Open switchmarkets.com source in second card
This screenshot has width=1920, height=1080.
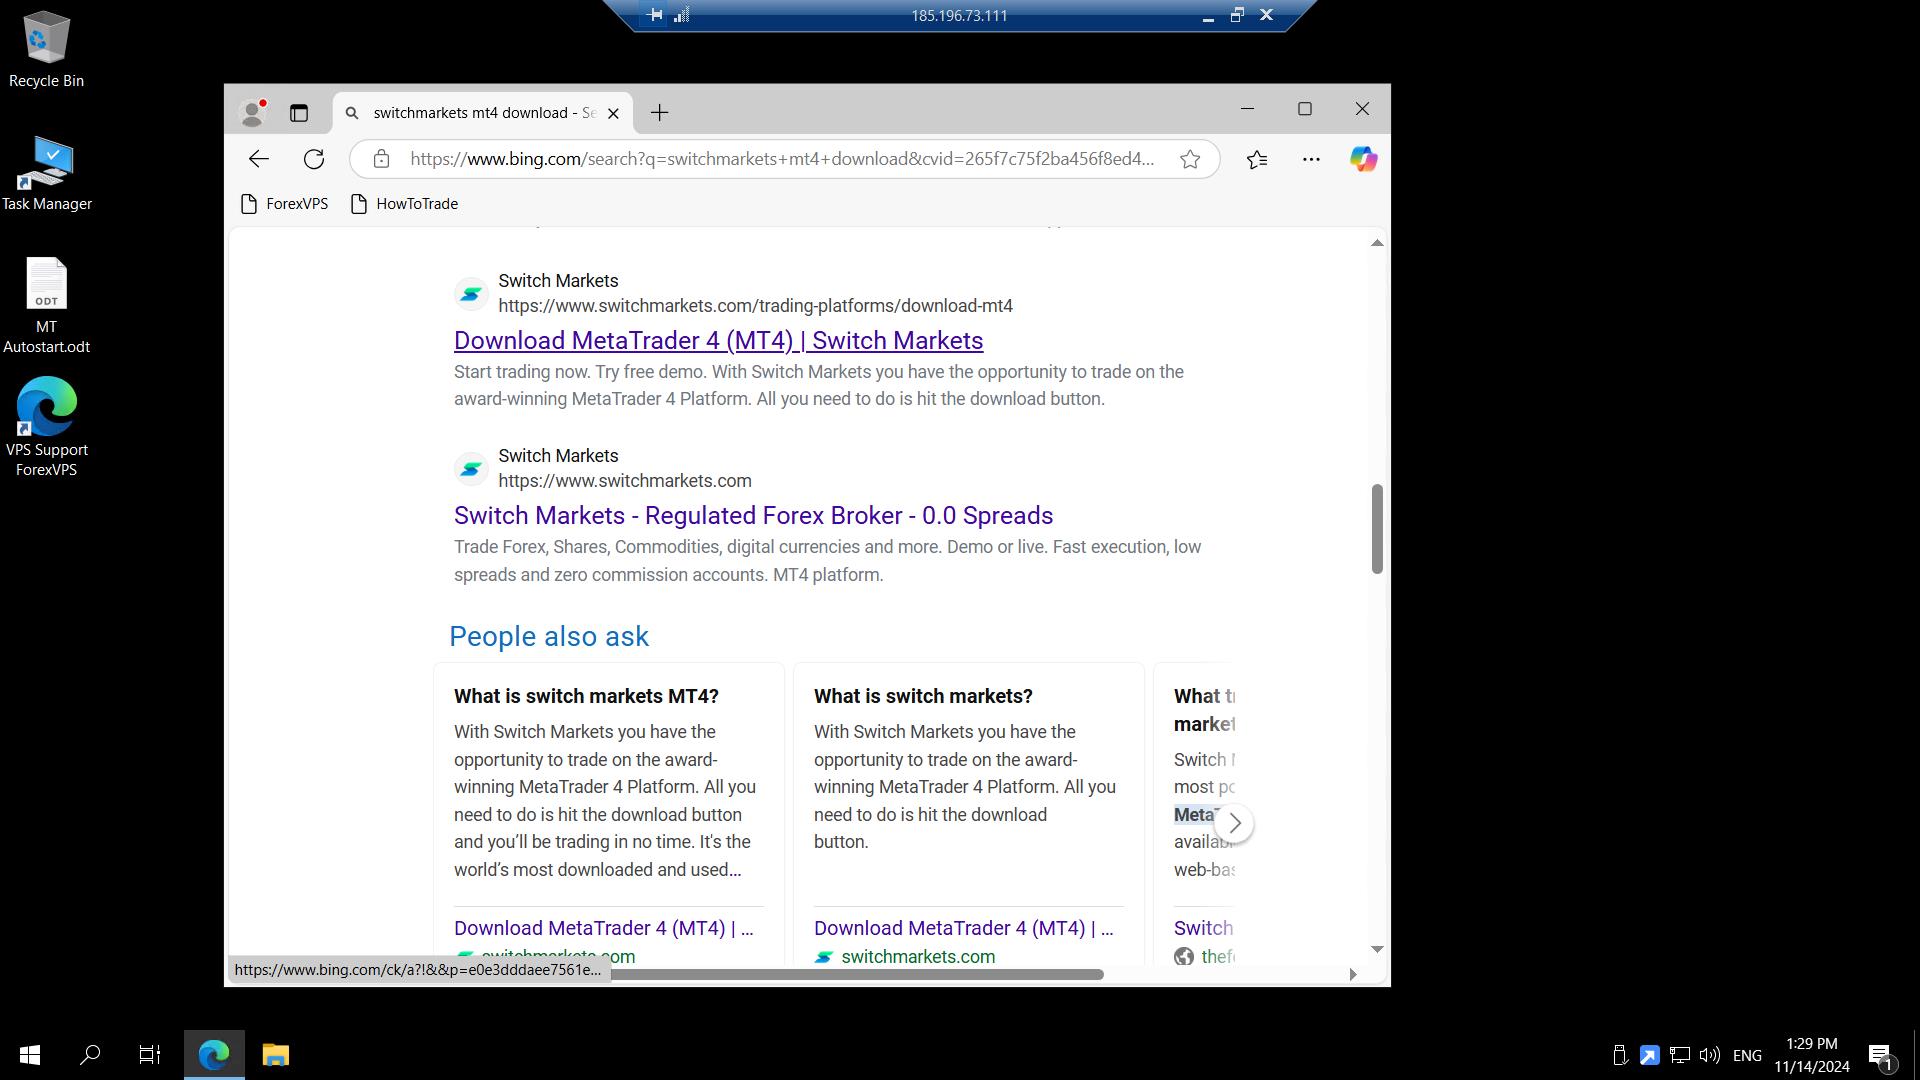(x=917, y=957)
